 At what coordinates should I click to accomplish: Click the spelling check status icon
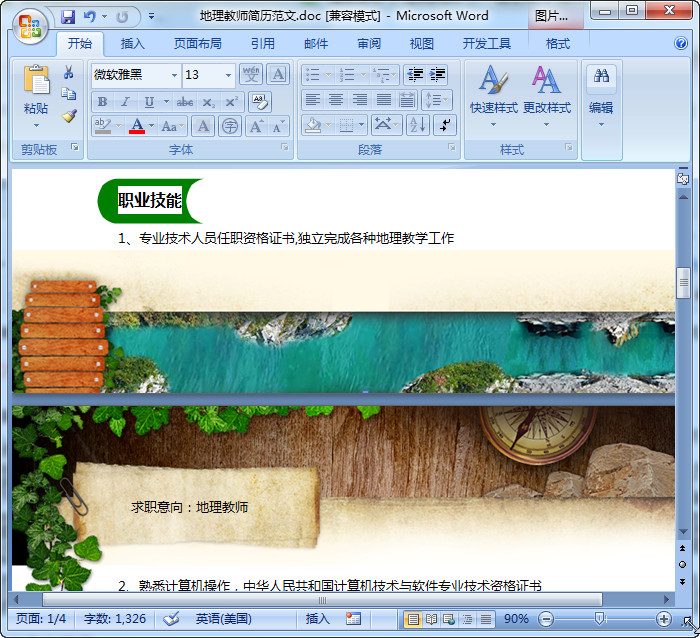click(x=171, y=619)
